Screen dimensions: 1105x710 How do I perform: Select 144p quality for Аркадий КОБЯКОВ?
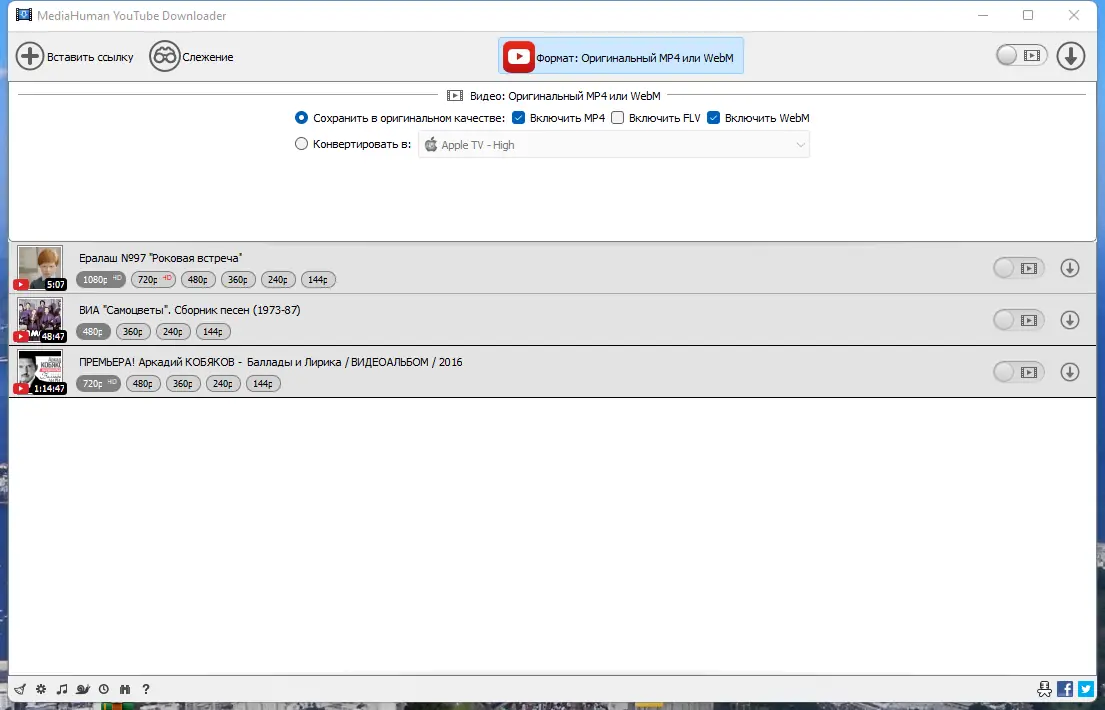click(264, 384)
